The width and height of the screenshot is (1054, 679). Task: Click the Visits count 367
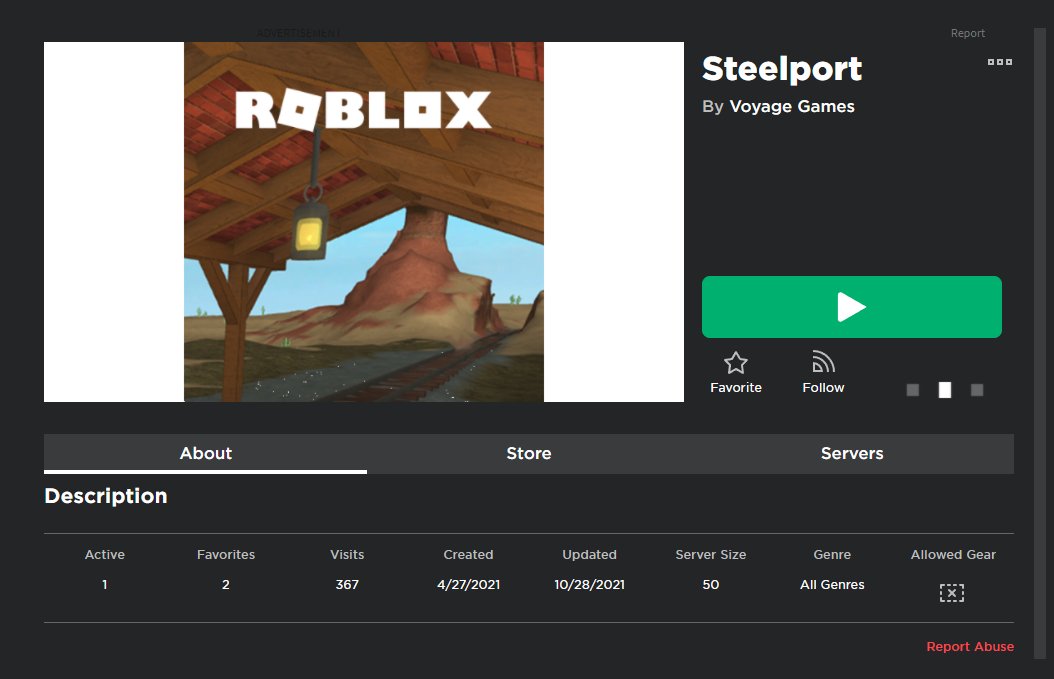point(347,585)
